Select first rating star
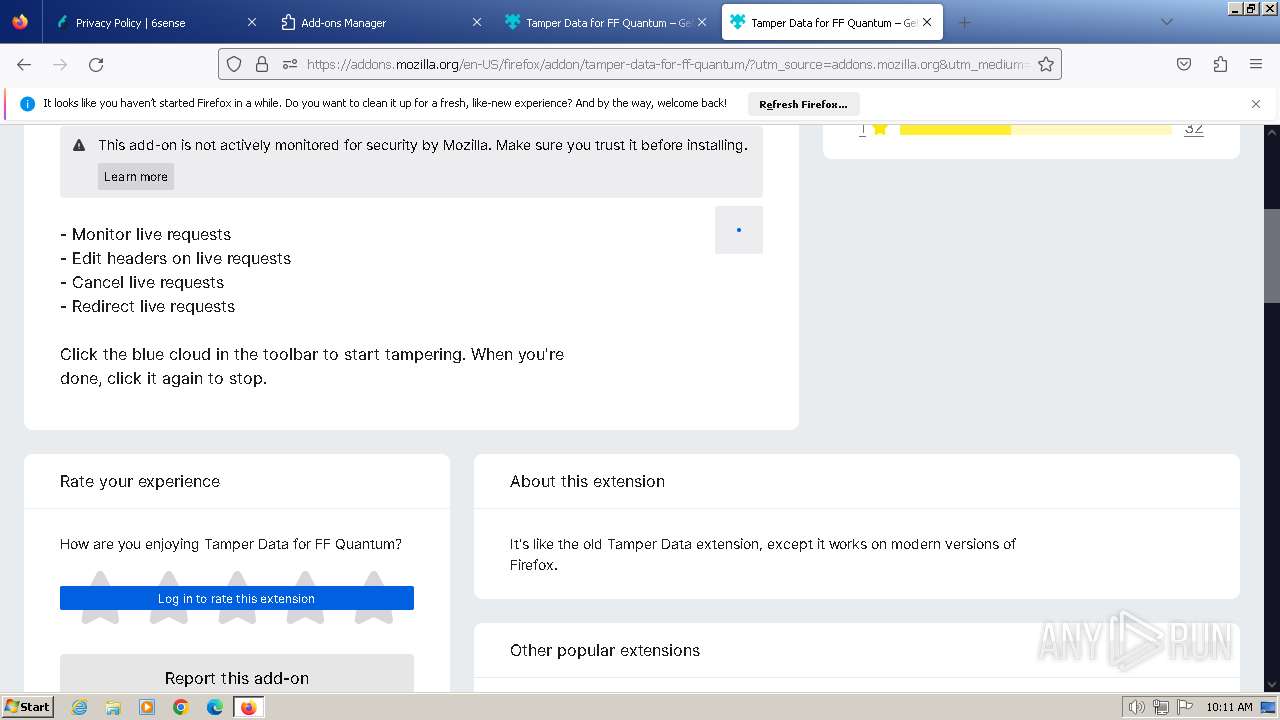The width and height of the screenshot is (1280, 720). click(100, 597)
